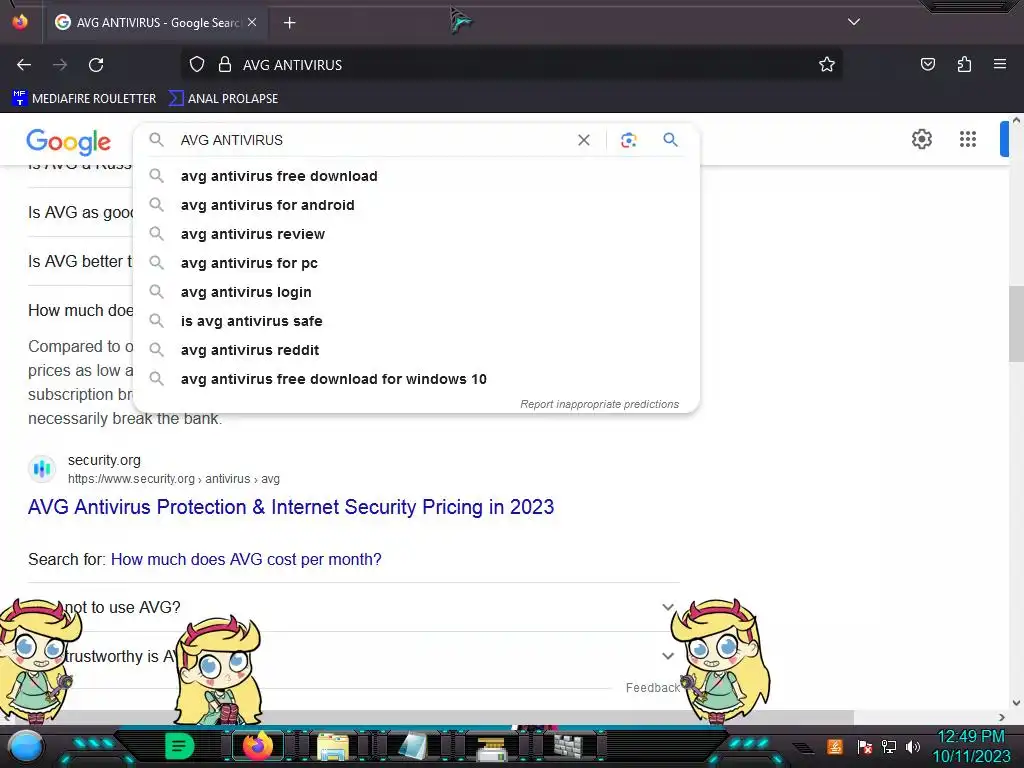
Task: Collapse the 'How much doe...' question
Action: coord(80,310)
